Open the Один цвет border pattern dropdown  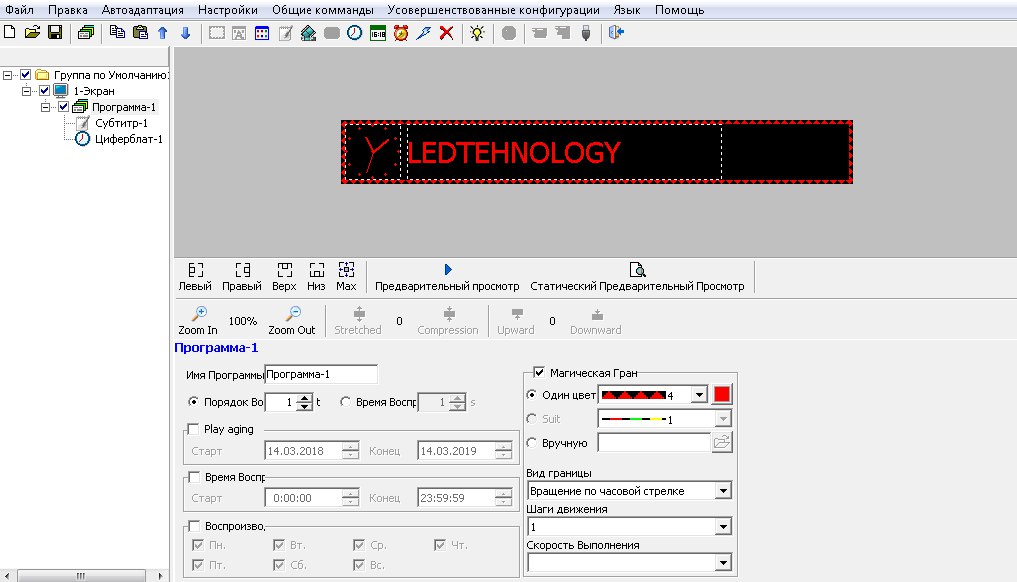[x=699, y=394]
